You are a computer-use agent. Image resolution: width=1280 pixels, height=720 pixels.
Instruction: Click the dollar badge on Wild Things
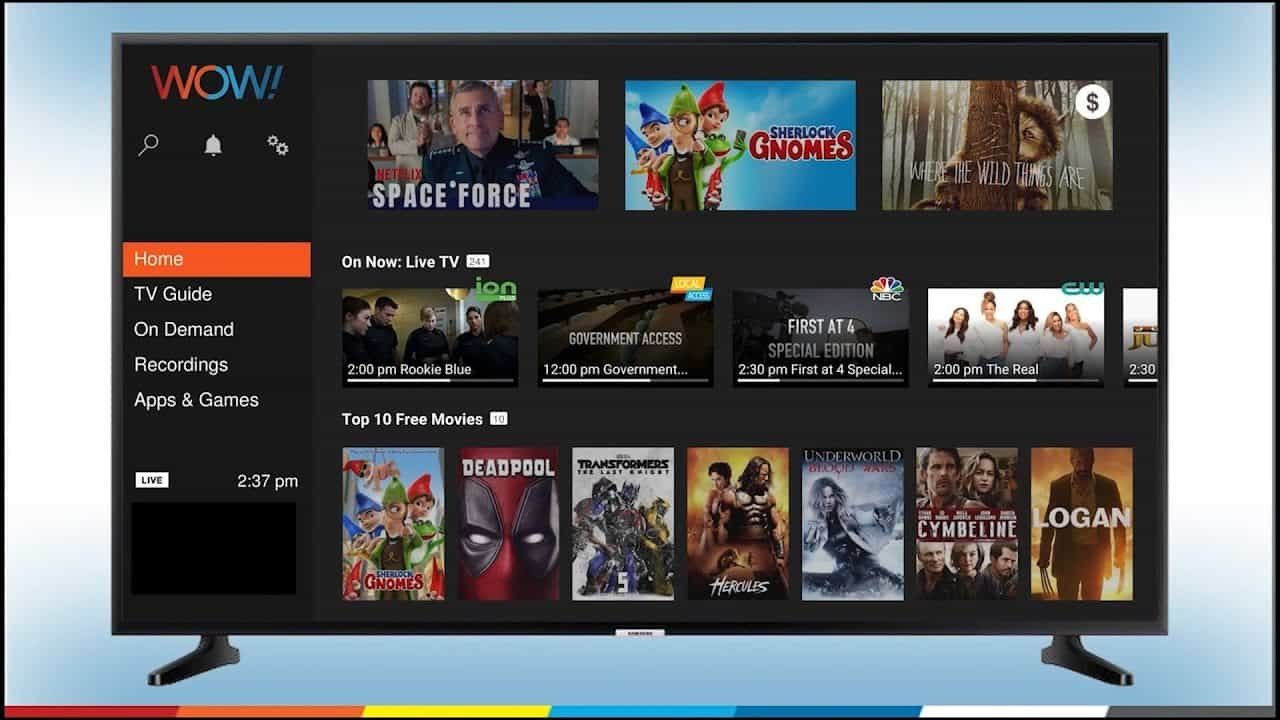1092,102
